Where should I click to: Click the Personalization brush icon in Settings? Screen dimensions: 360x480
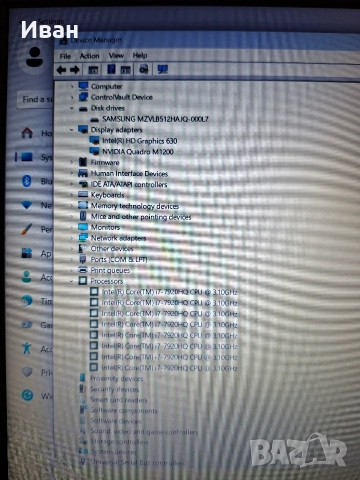coord(27,229)
